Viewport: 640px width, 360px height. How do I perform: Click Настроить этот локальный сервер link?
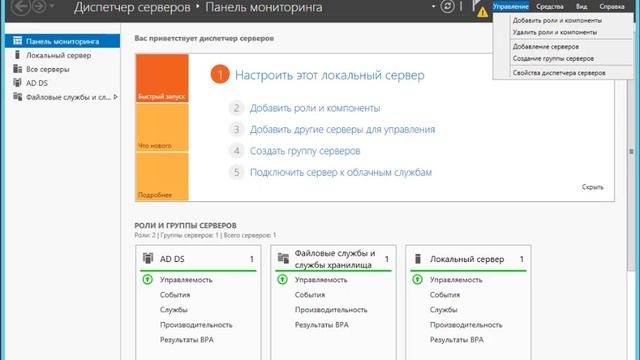[329, 75]
